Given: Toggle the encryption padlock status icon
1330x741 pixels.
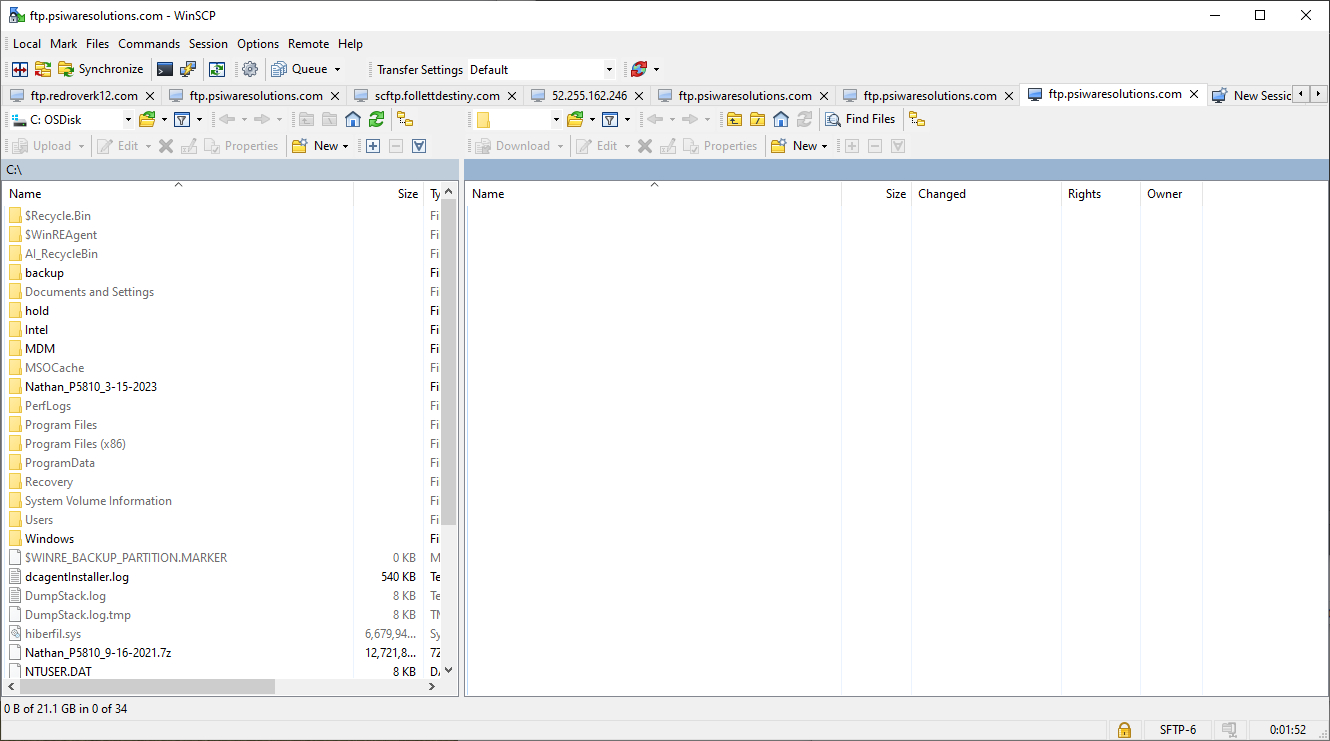Looking at the screenshot, I should click(x=1124, y=729).
